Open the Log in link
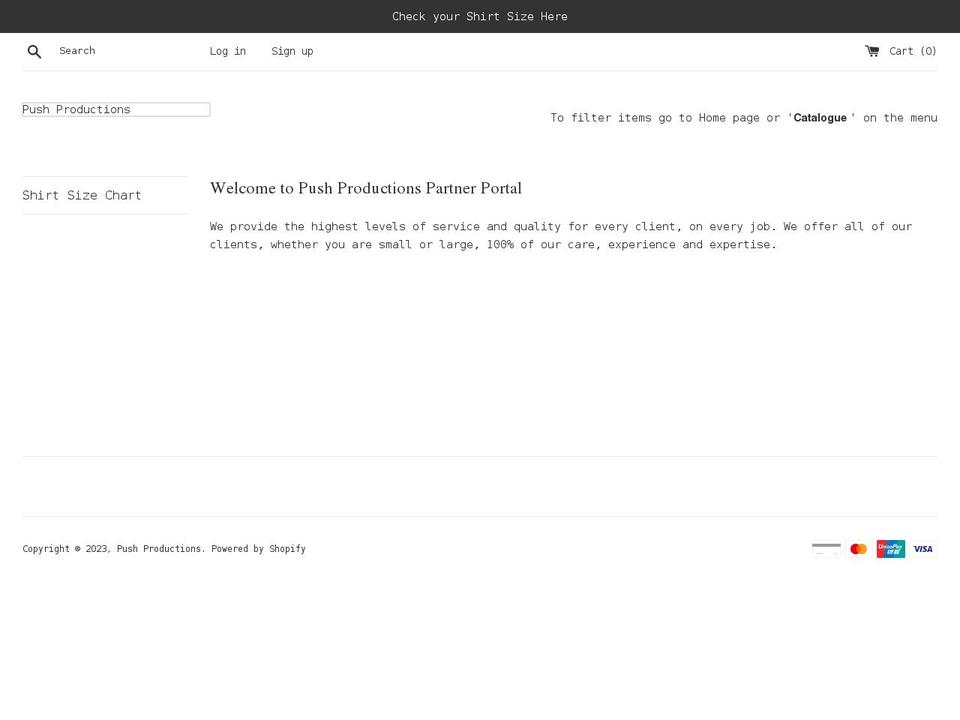 click(x=228, y=51)
